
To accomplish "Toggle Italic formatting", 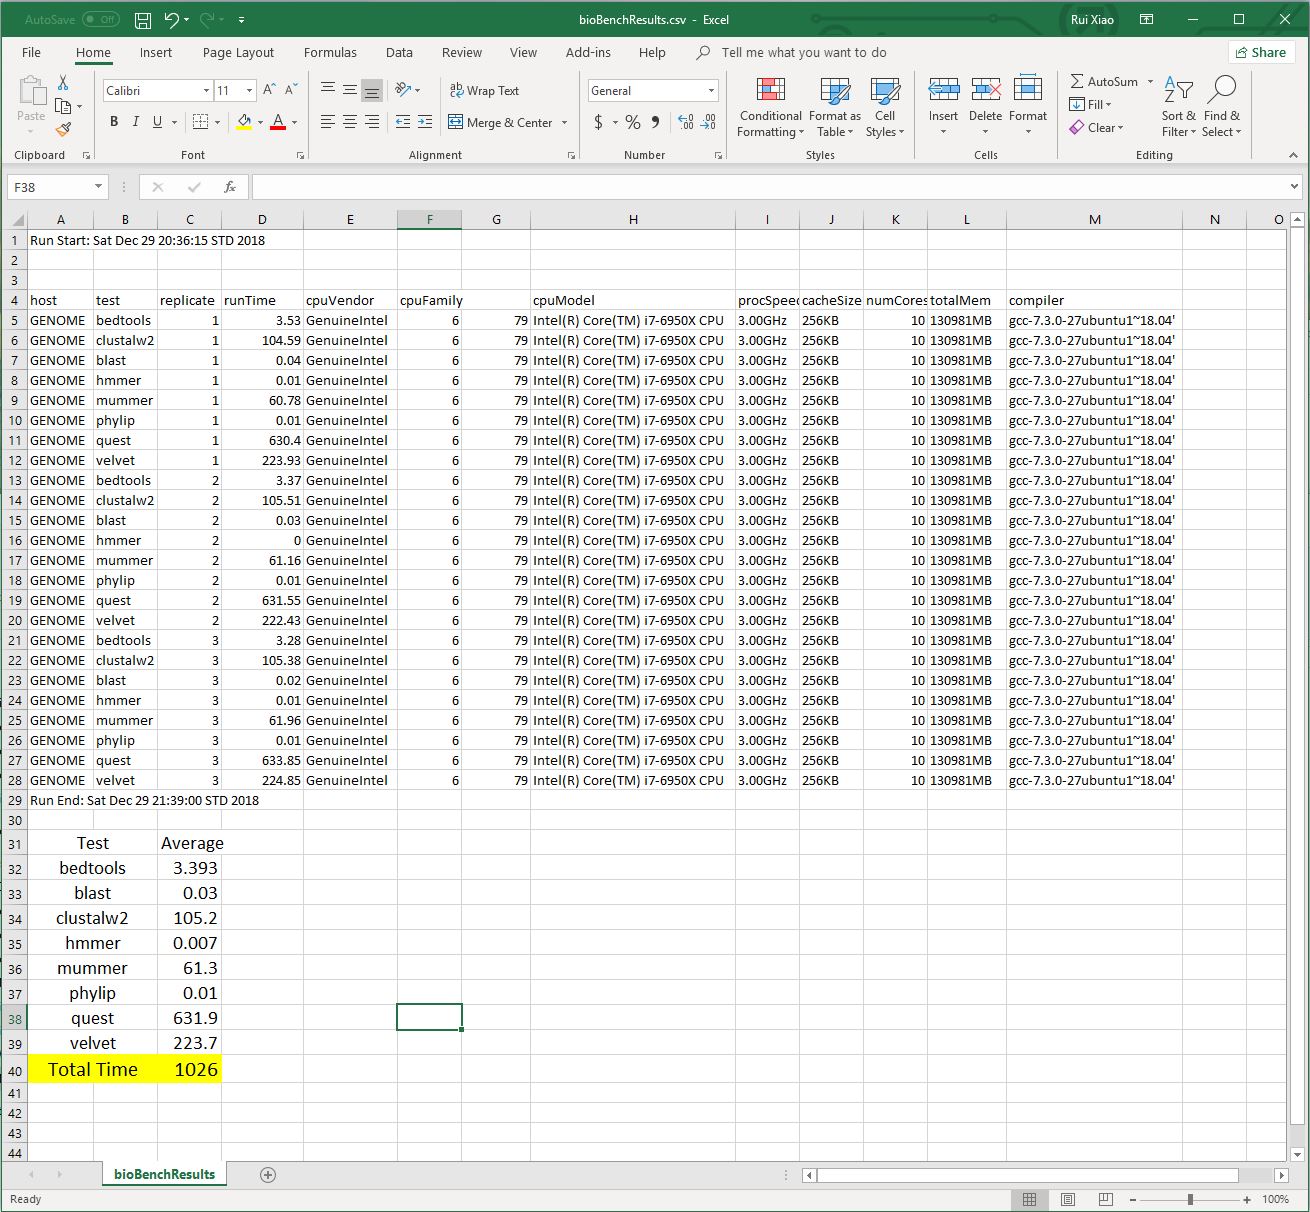I will (136, 121).
